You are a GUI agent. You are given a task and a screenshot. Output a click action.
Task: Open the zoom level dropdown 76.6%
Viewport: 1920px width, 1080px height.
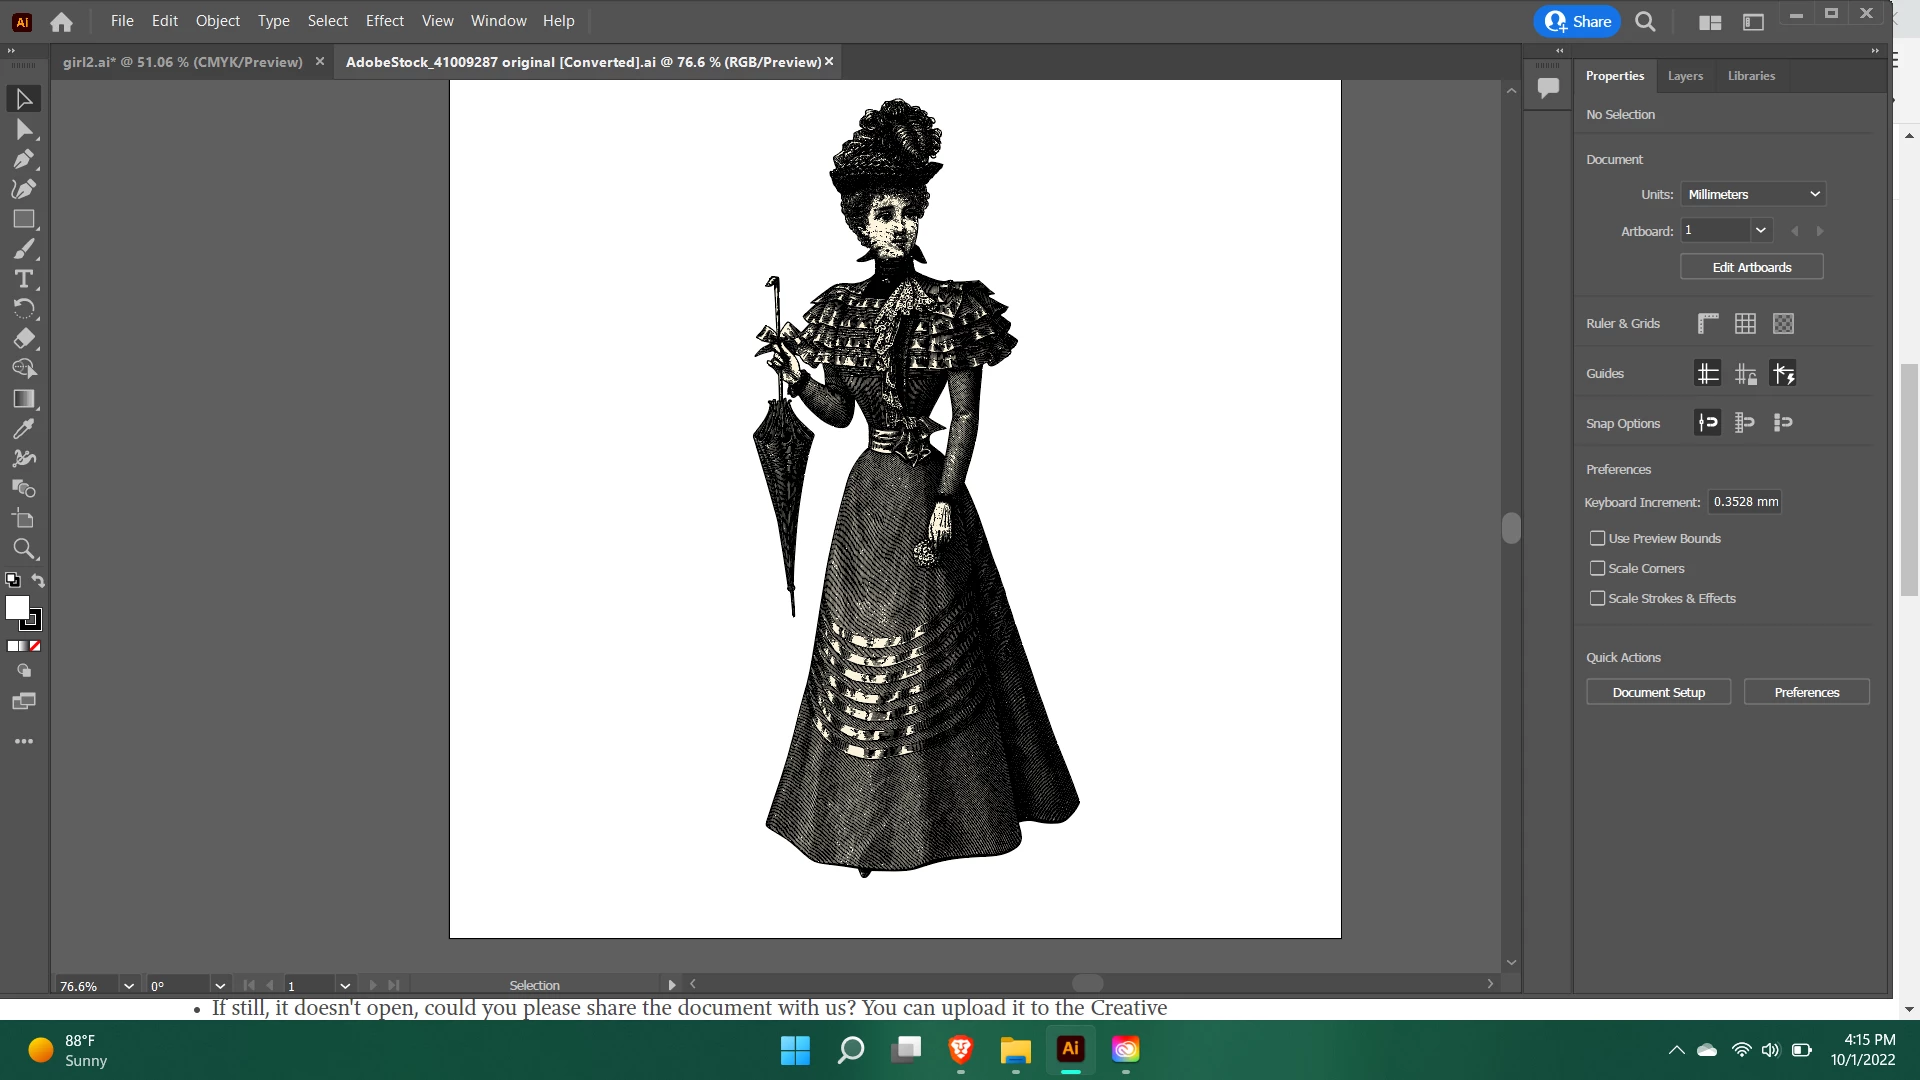129,986
